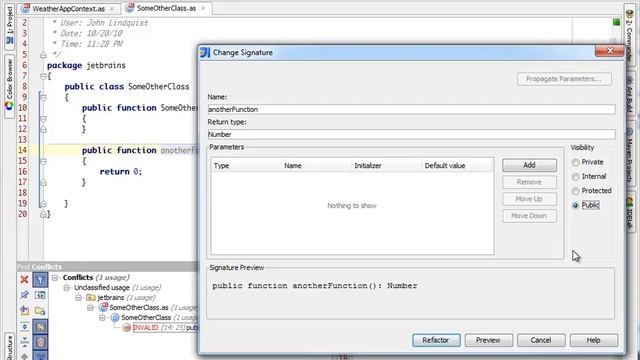Click 'package jetbrains' text in editor
The height and width of the screenshot is (360, 640).
[86, 65]
